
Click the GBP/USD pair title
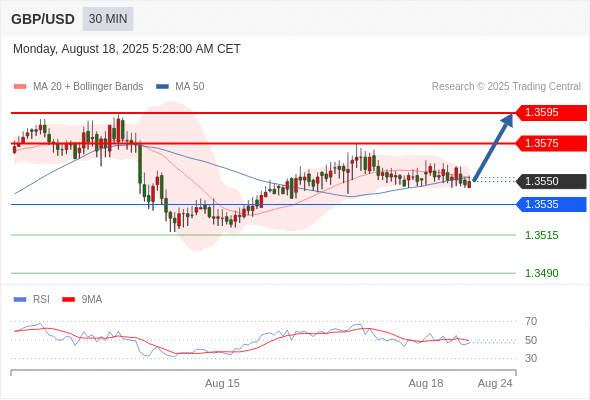click(43, 19)
